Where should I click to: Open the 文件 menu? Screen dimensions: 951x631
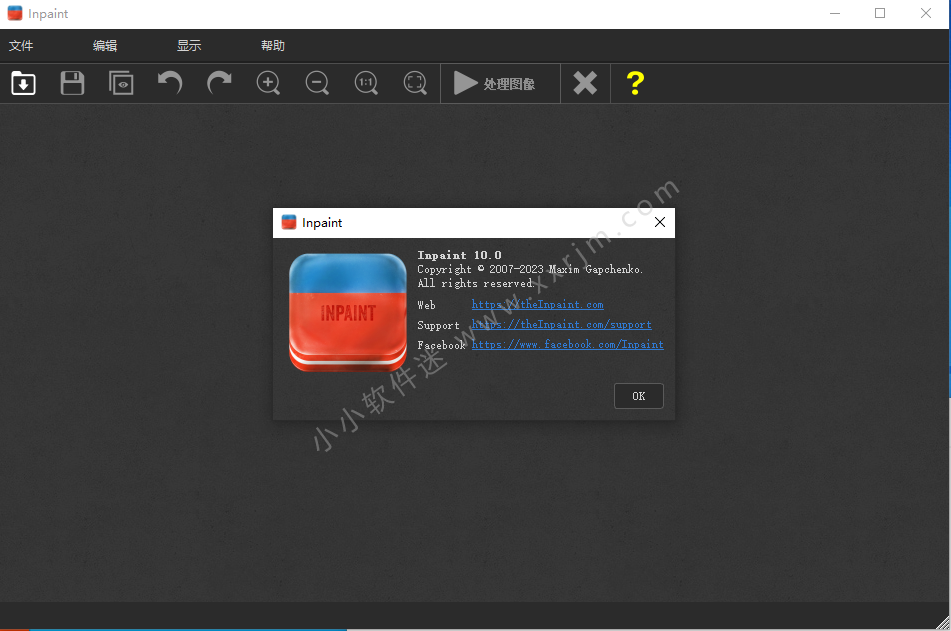pyautogui.click(x=21, y=46)
